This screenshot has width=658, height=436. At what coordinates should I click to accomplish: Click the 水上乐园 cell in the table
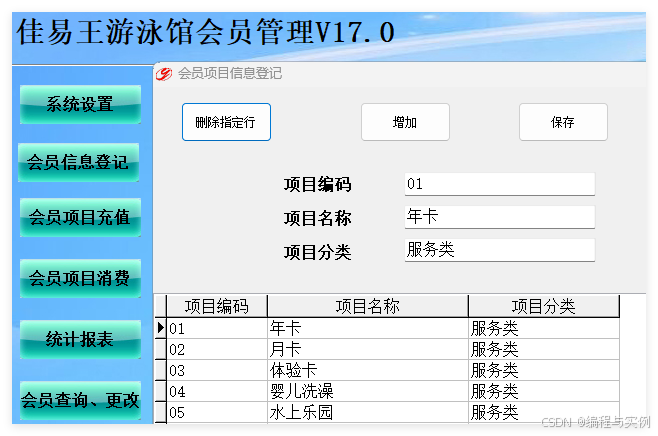pos(368,412)
